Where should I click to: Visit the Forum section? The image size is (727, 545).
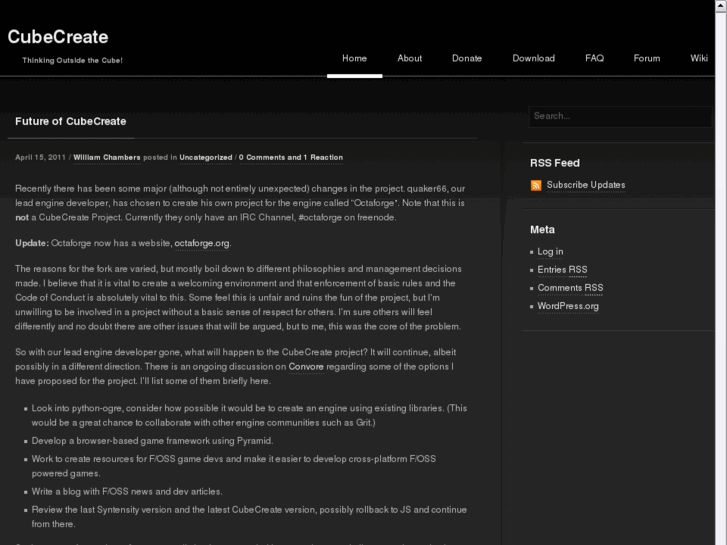coord(647,58)
